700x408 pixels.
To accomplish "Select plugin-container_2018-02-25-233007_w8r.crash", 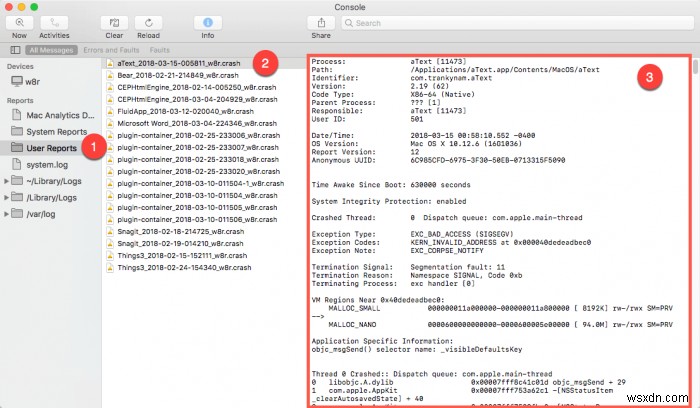I will click(198, 148).
